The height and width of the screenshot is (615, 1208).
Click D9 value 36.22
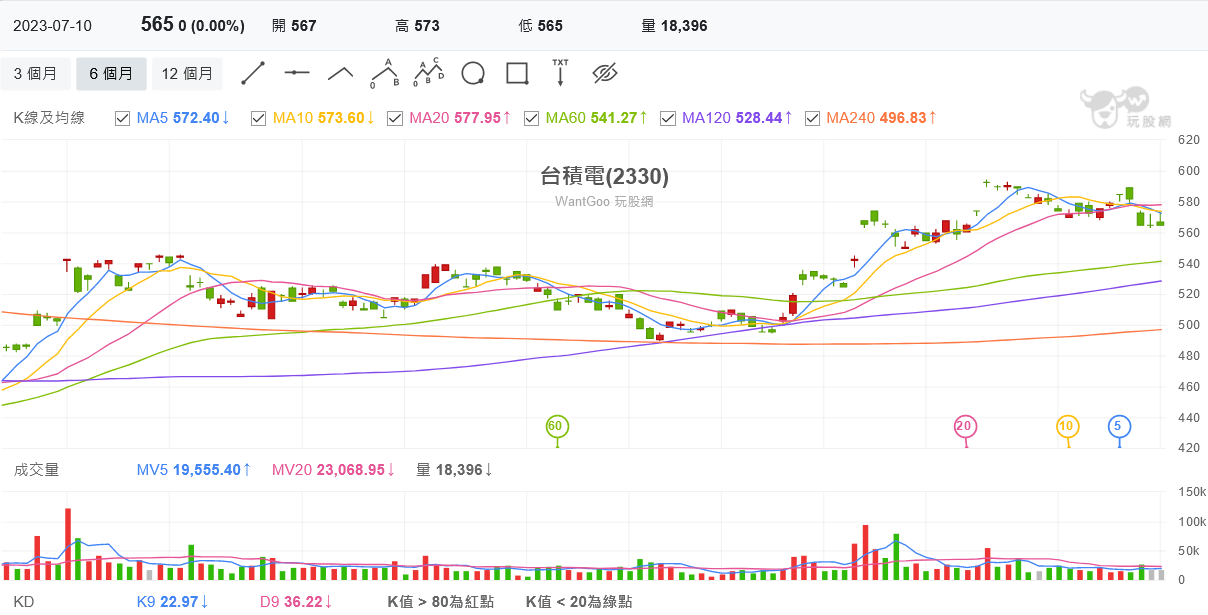303,602
